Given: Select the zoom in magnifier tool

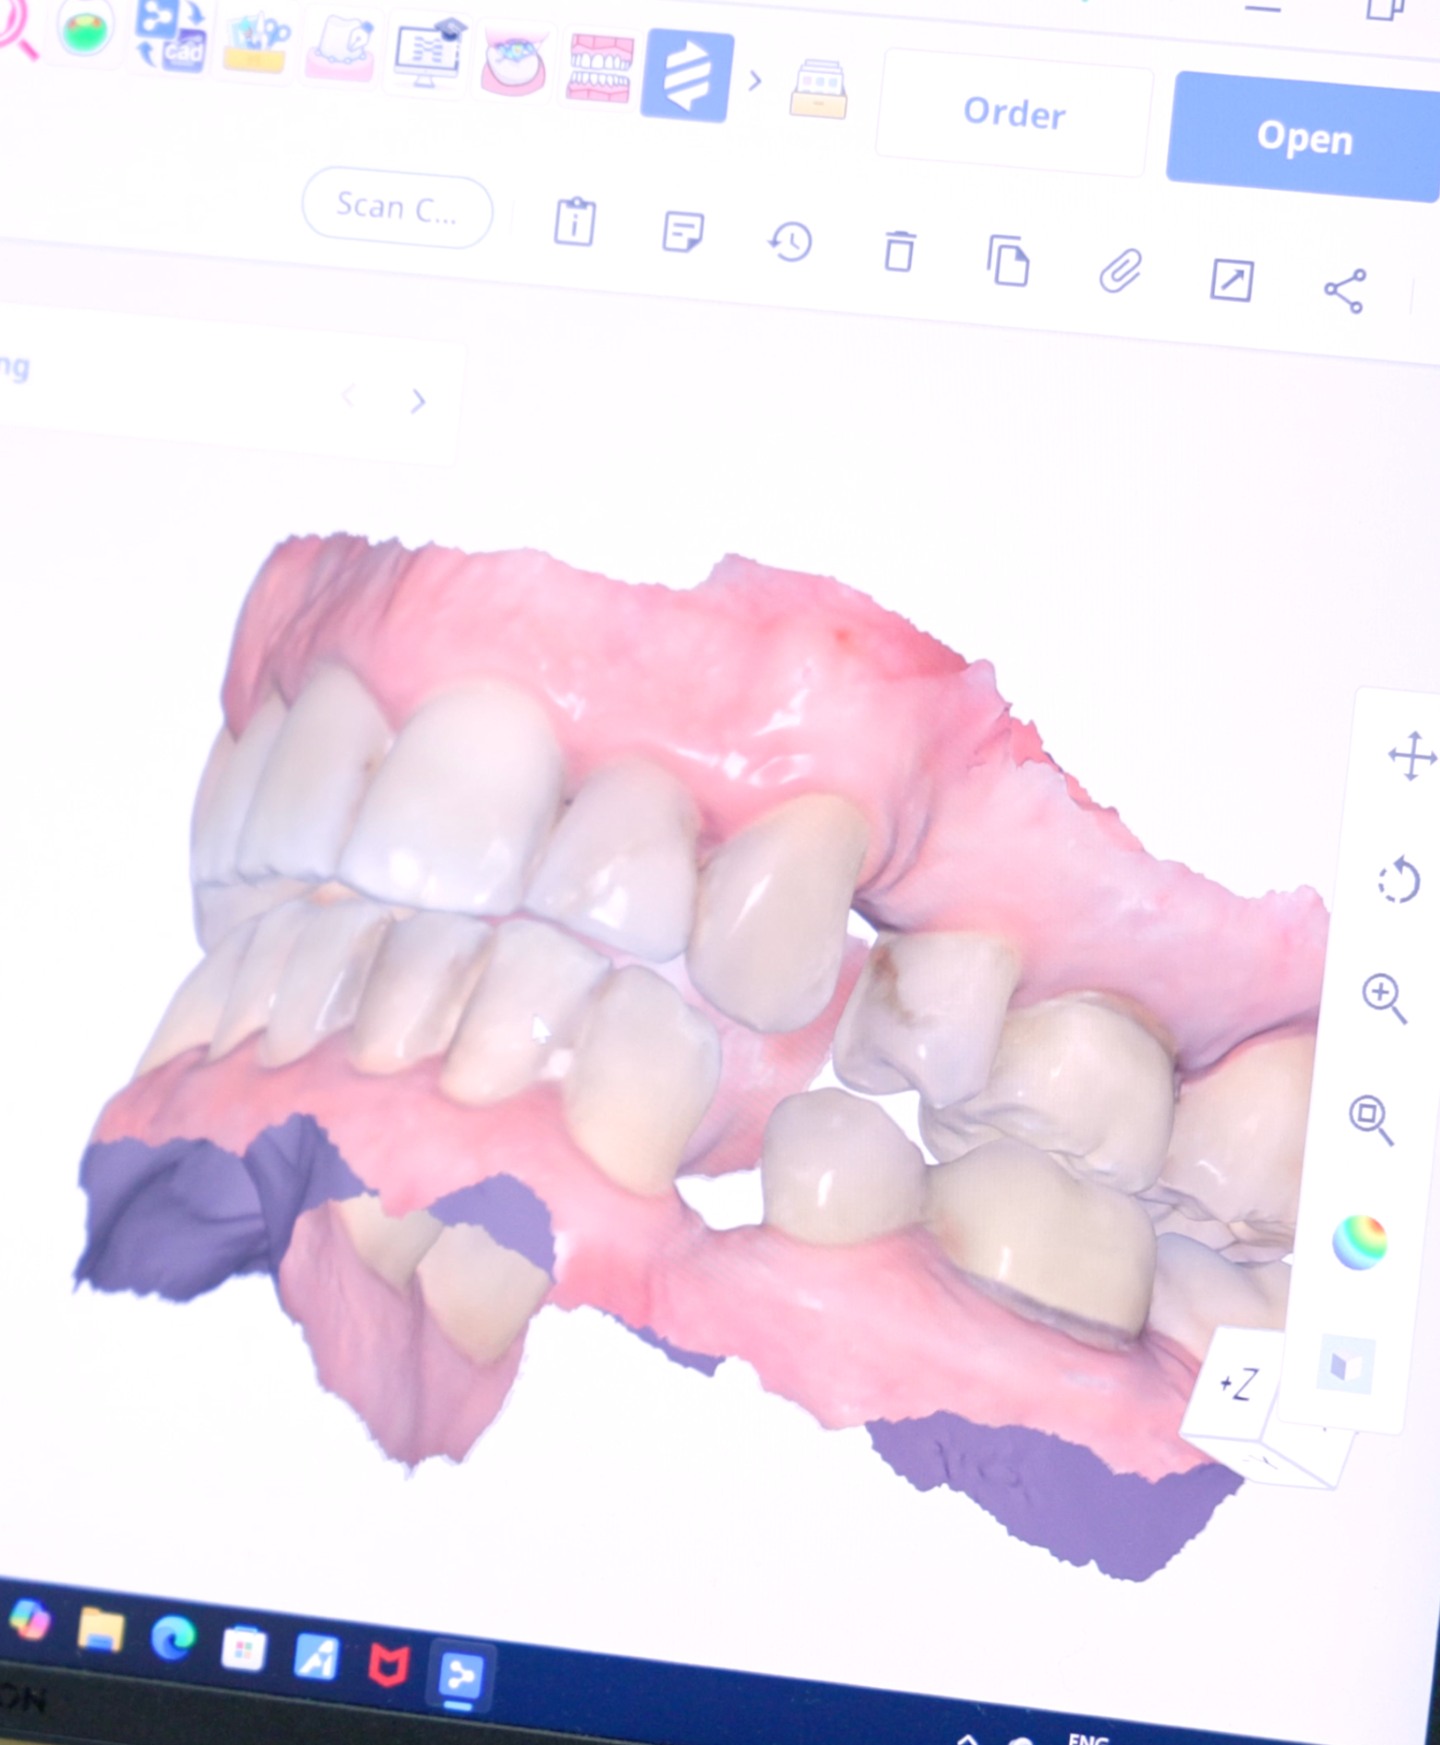Looking at the screenshot, I should pos(1385,998).
